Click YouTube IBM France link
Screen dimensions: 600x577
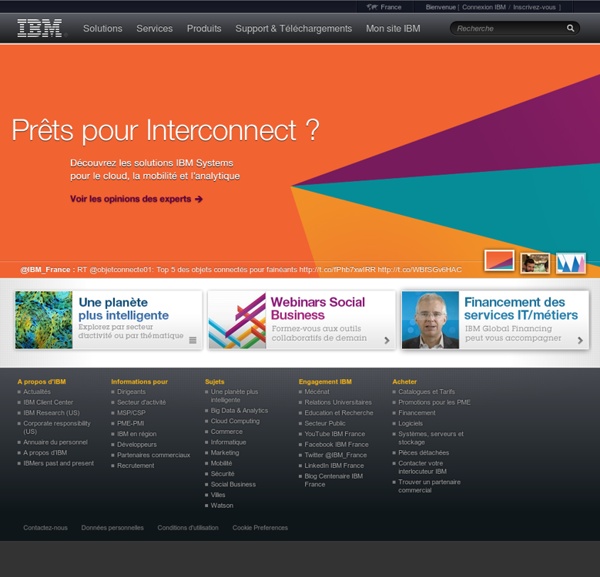point(335,434)
